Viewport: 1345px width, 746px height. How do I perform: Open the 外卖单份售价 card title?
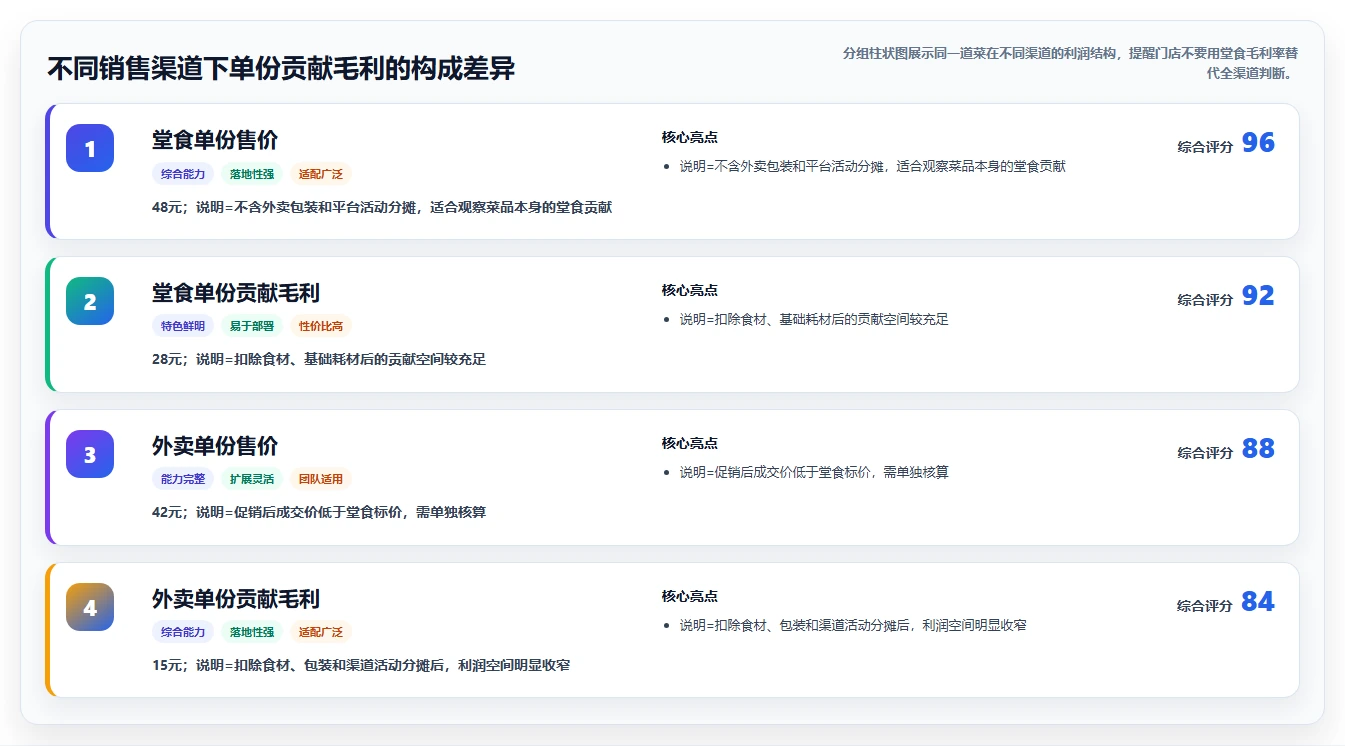pos(215,446)
